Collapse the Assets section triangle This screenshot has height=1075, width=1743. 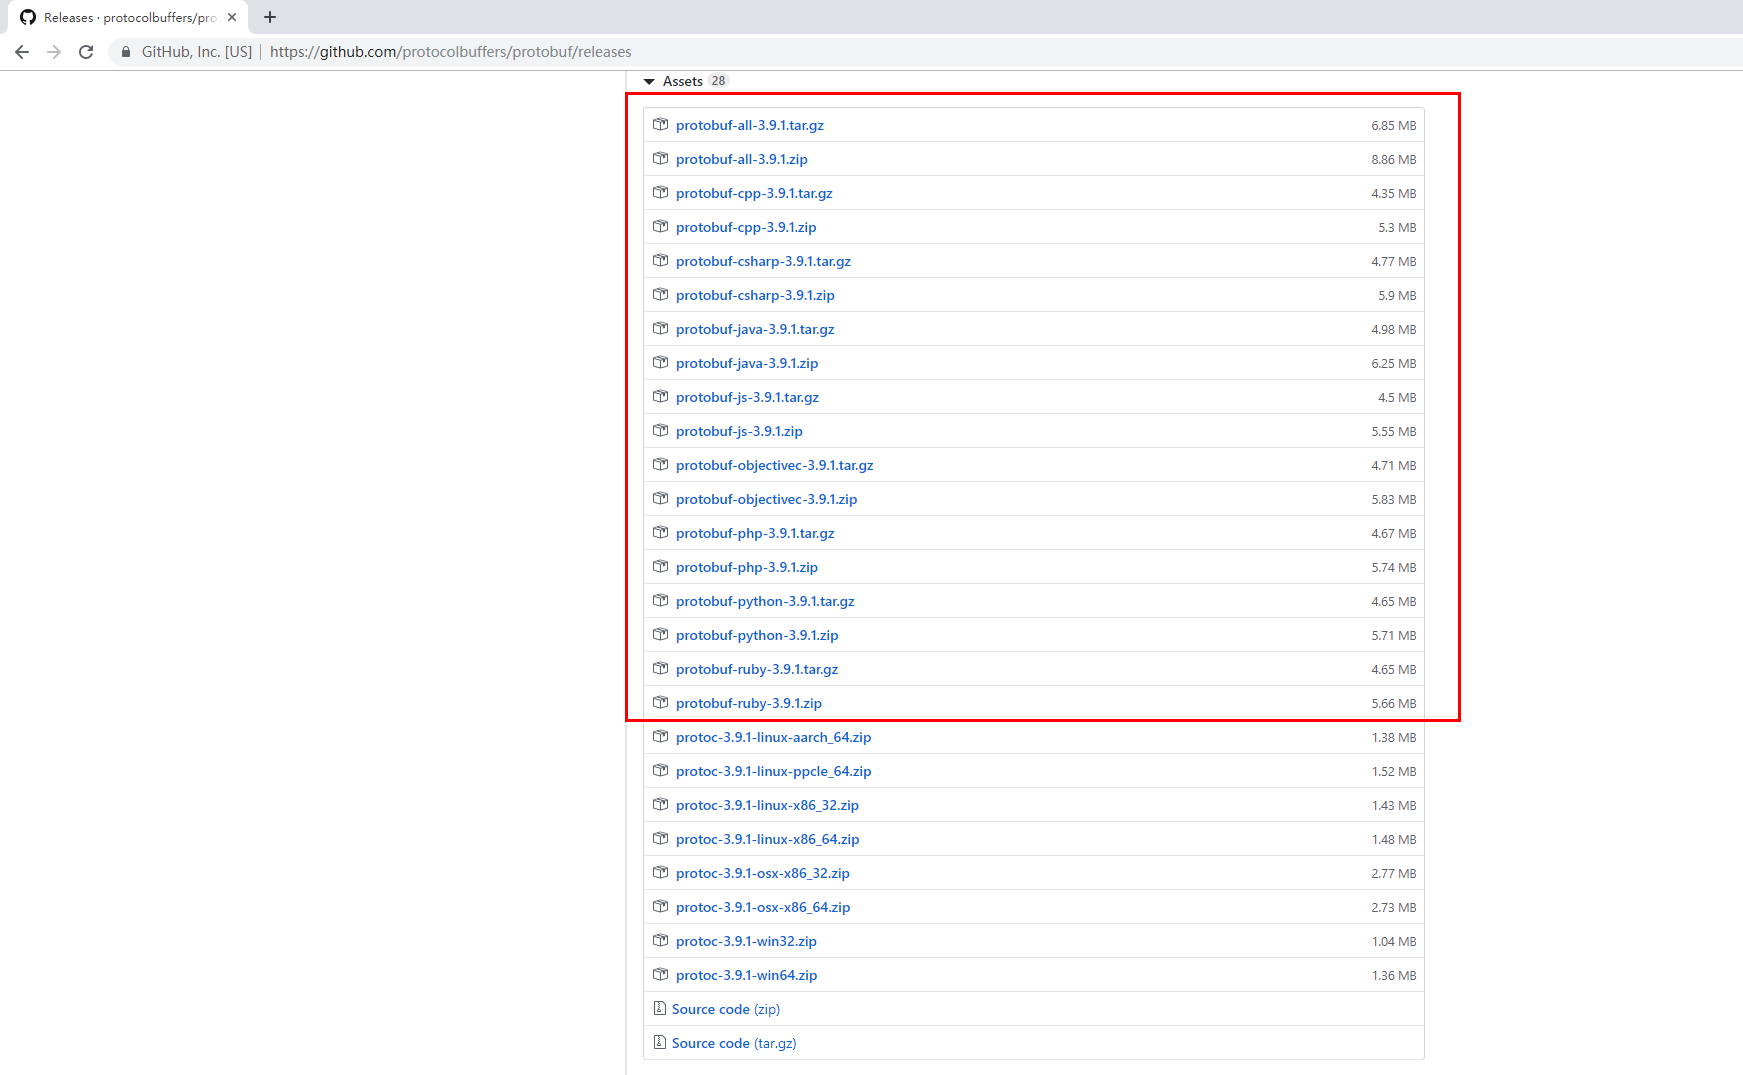(x=649, y=81)
